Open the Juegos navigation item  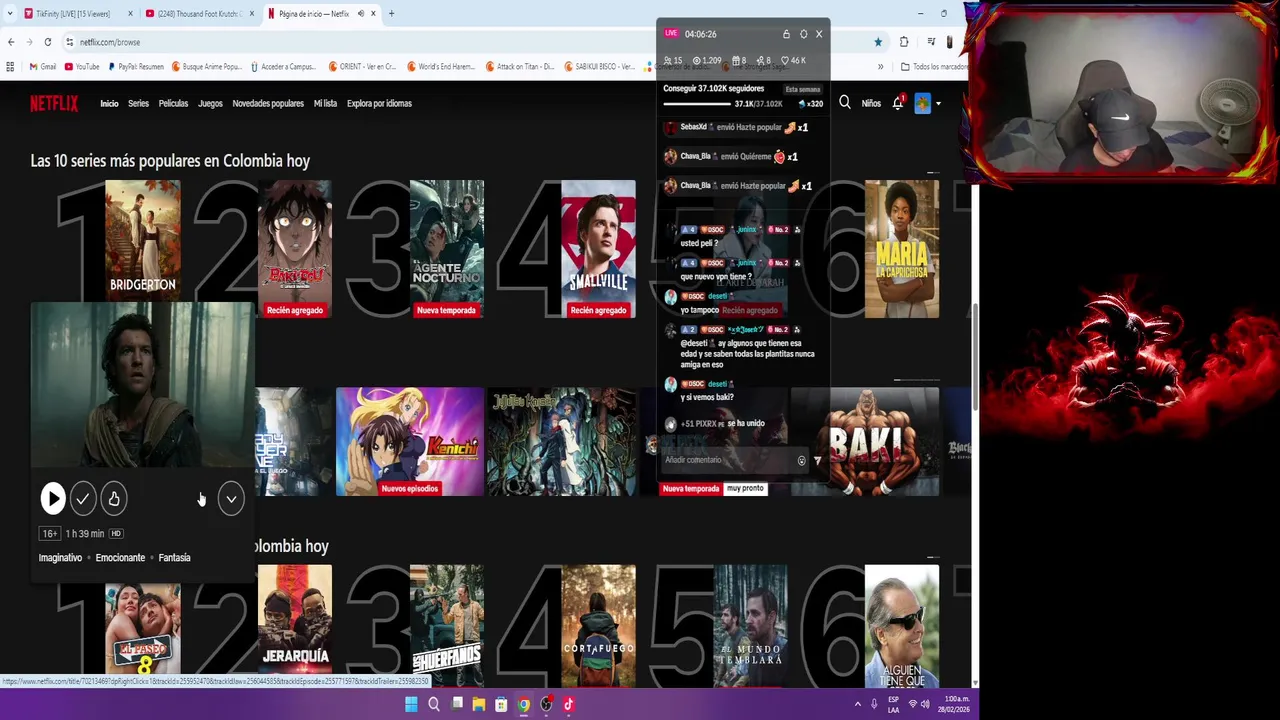(210, 103)
